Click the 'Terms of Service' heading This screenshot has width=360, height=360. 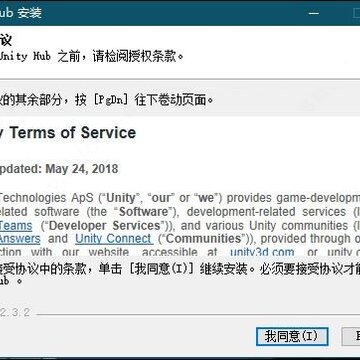point(73,133)
